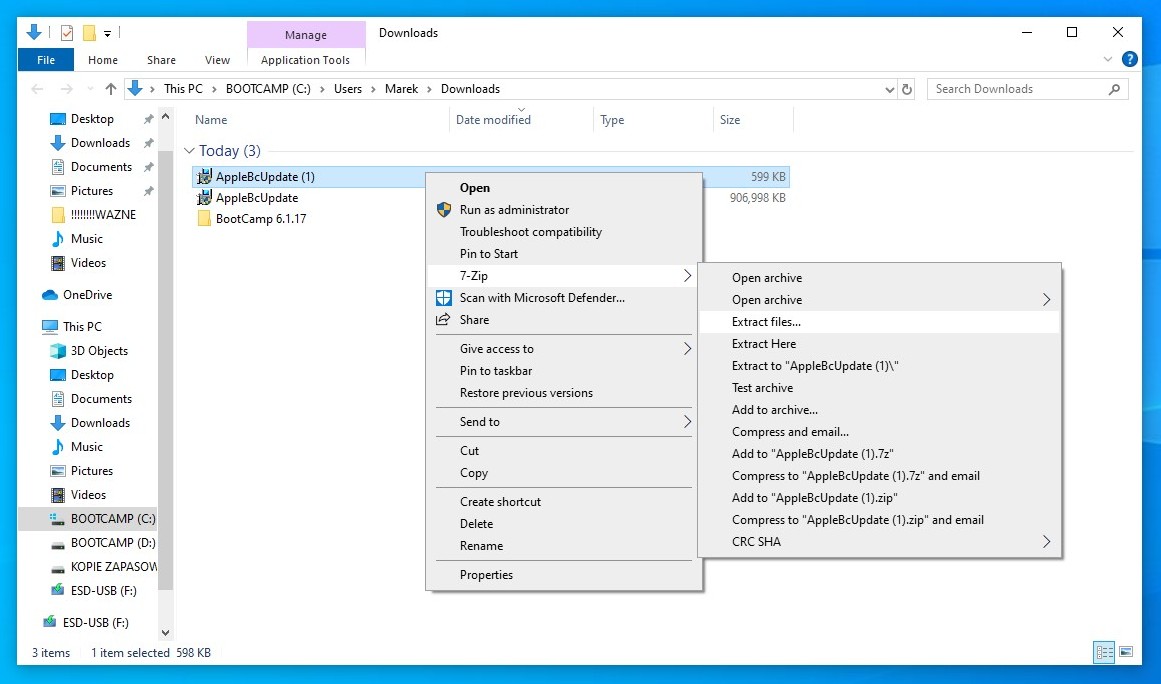The image size is (1161, 684).
Task: Open the Application Tools ribbon tab
Action: (306, 60)
